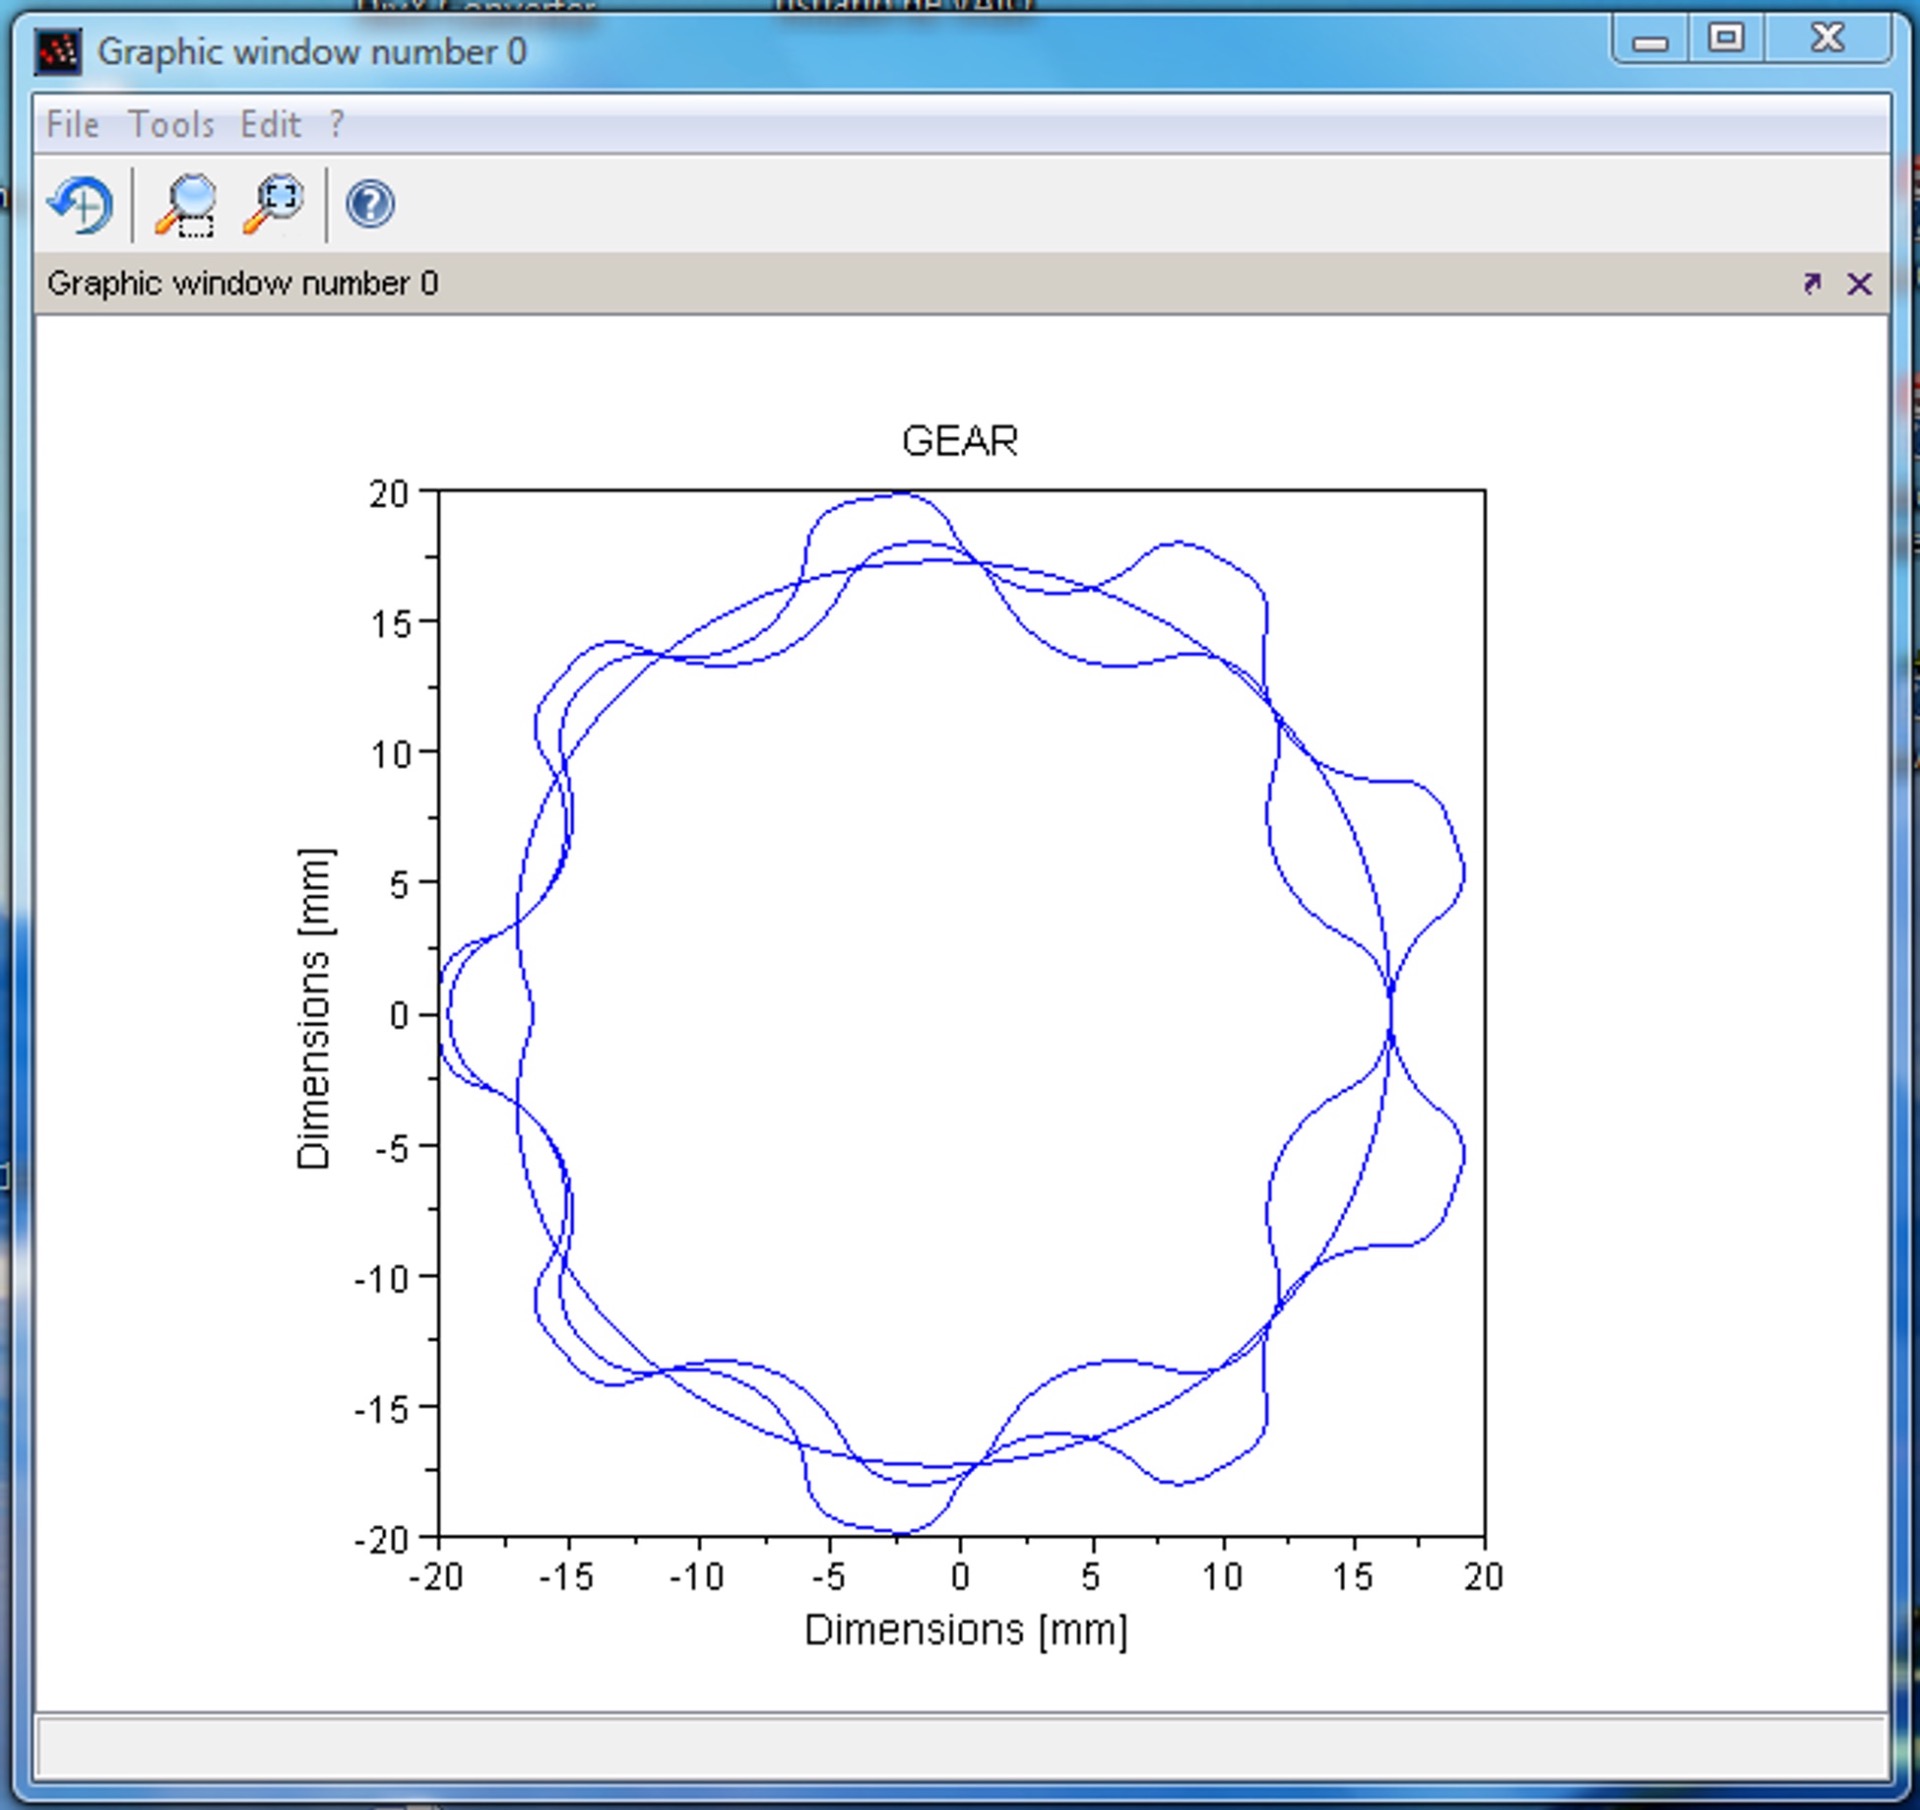The width and height of the screenshot is (1920, 1810).
Task: Open the File menu
Action: point(72,124)
